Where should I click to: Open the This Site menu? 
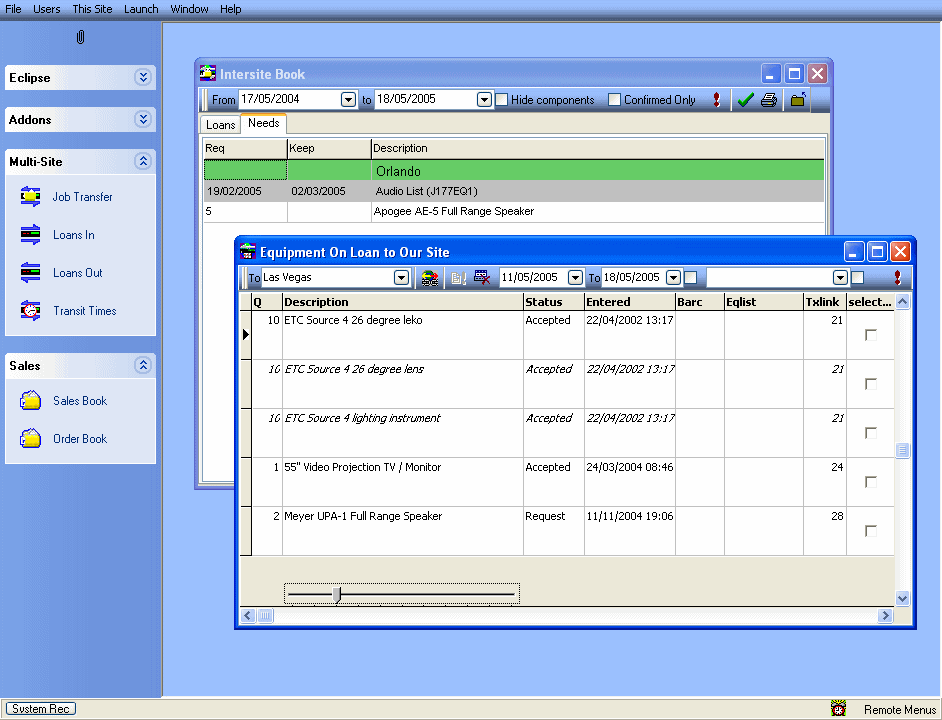92,9
